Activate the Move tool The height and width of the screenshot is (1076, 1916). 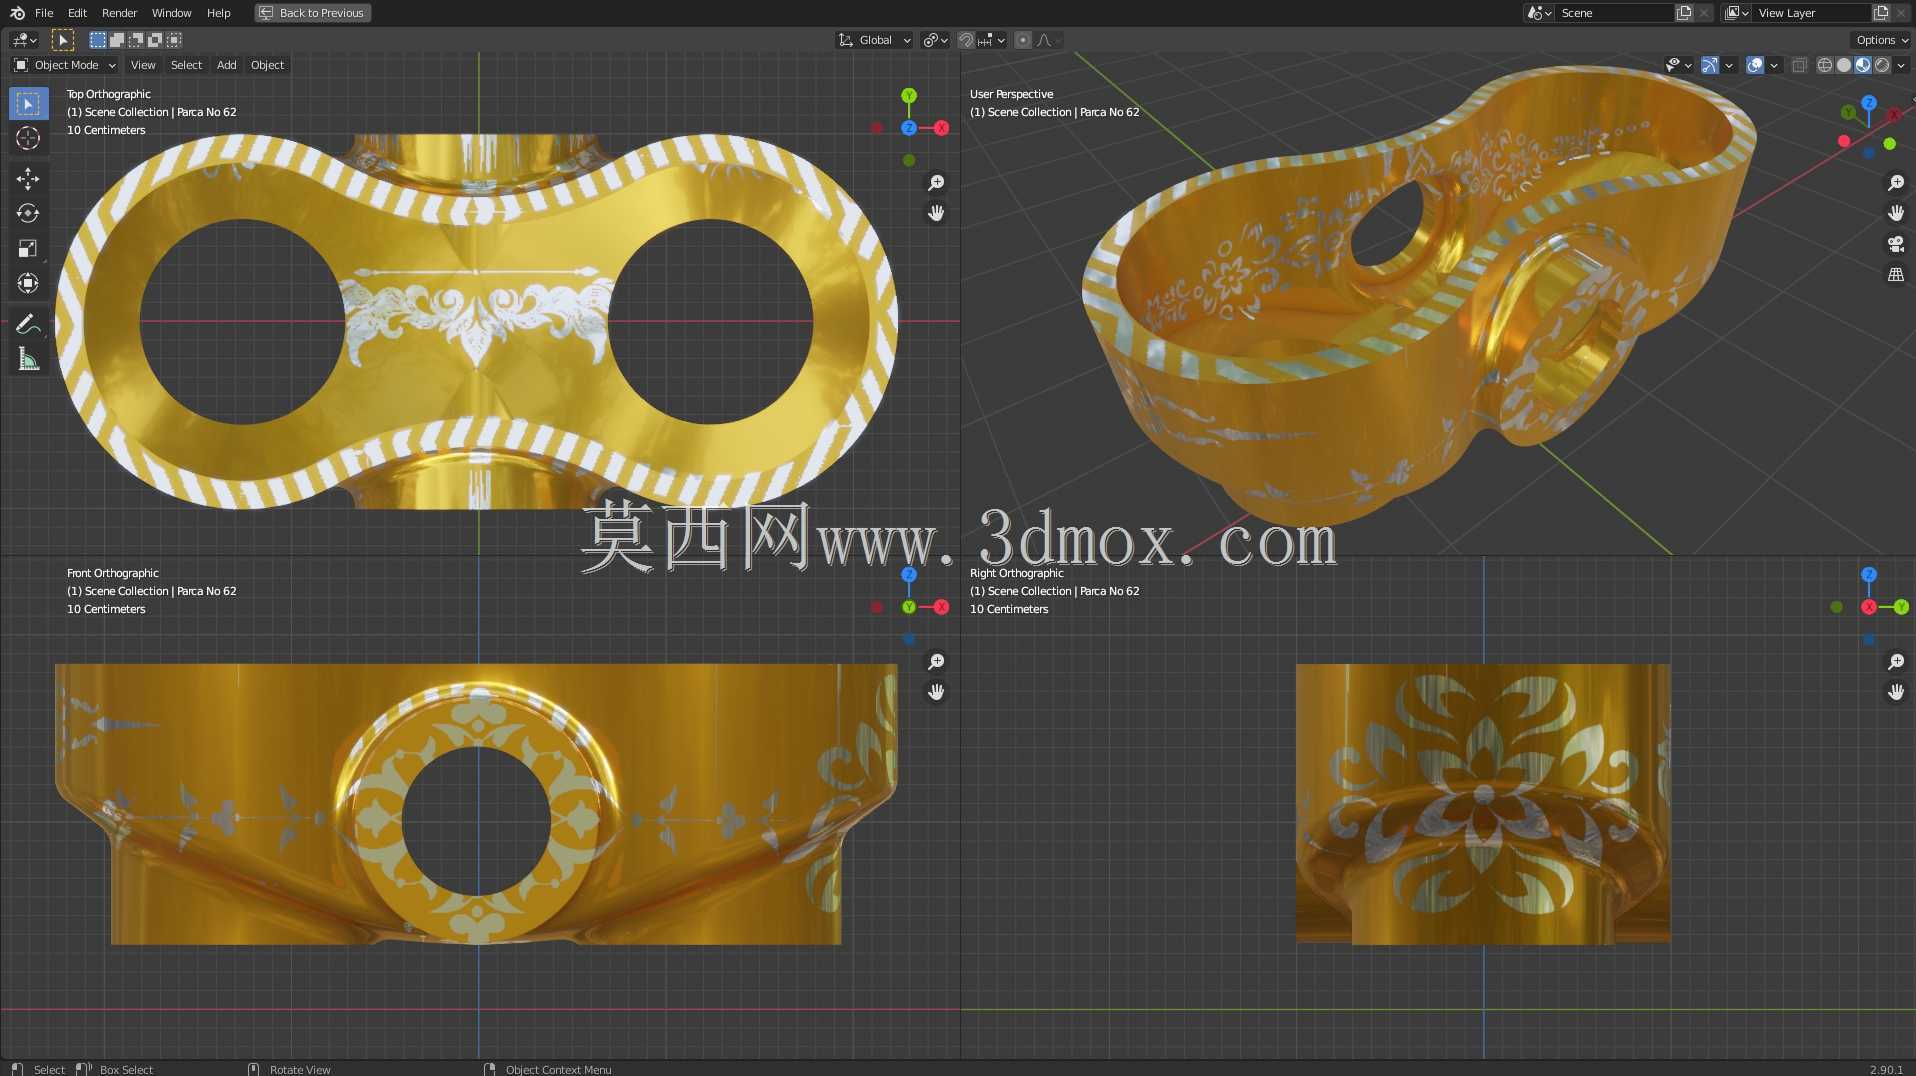28,179
